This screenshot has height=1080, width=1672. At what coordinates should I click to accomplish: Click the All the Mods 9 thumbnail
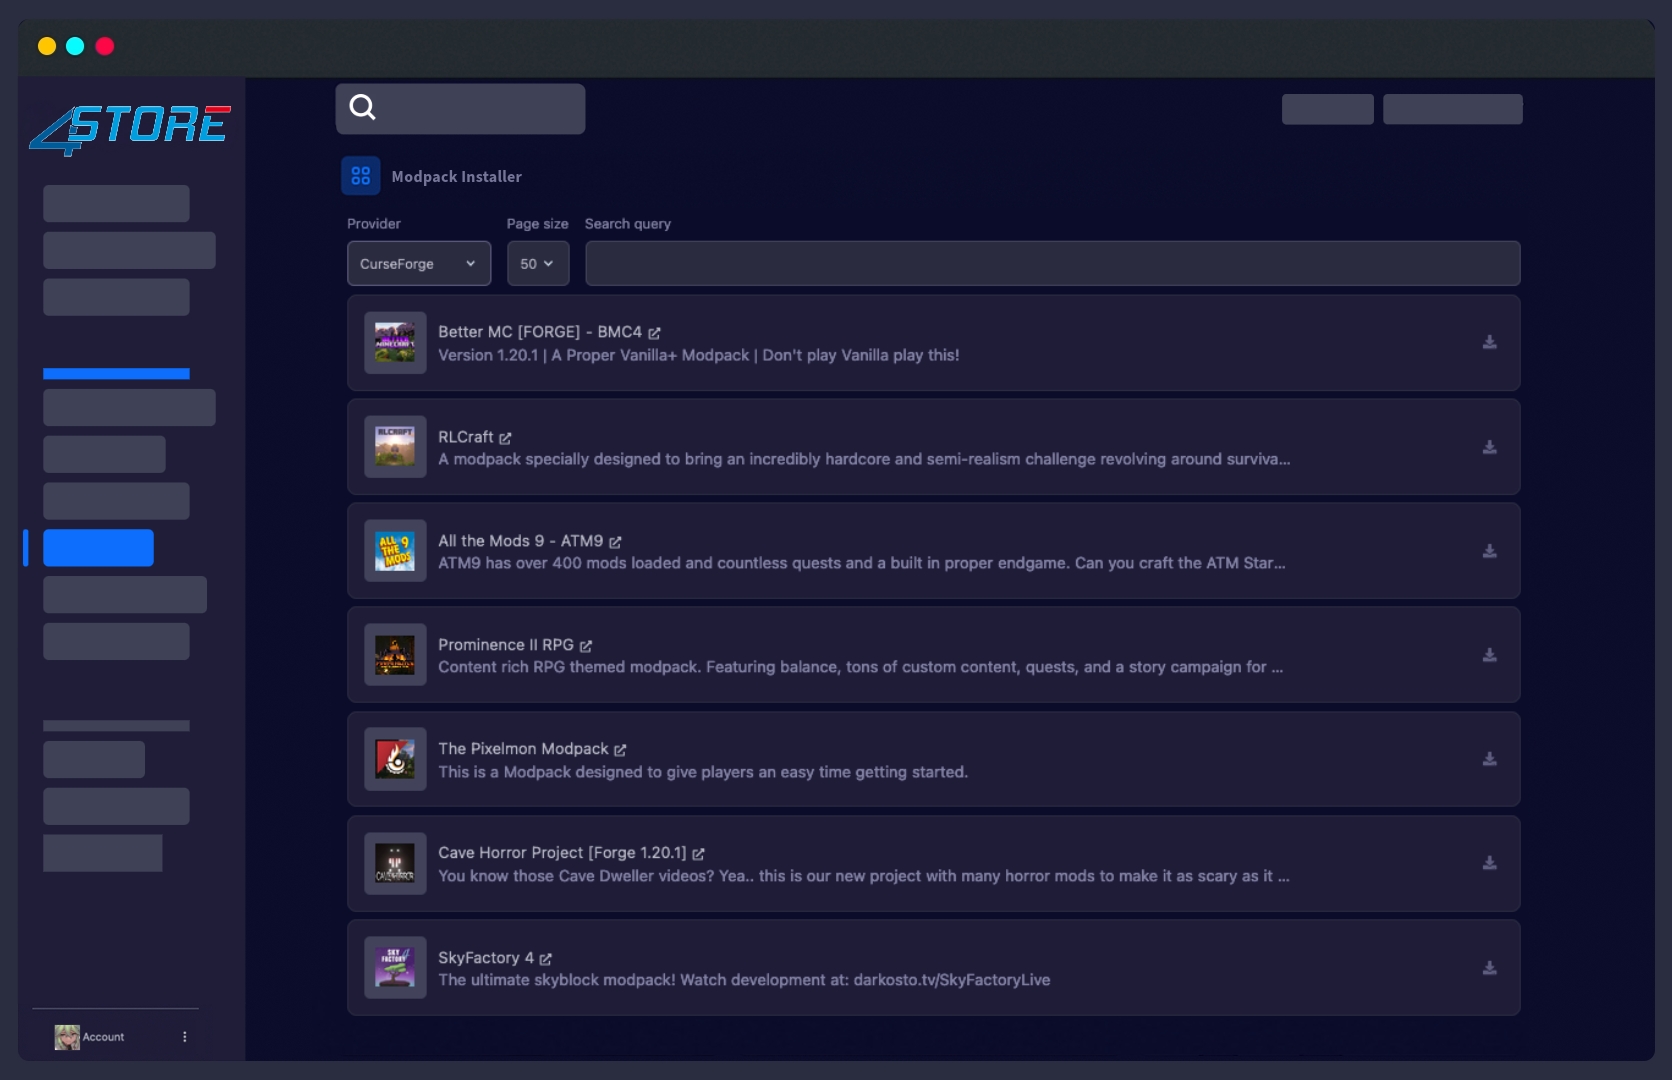(x=395, y=551)
